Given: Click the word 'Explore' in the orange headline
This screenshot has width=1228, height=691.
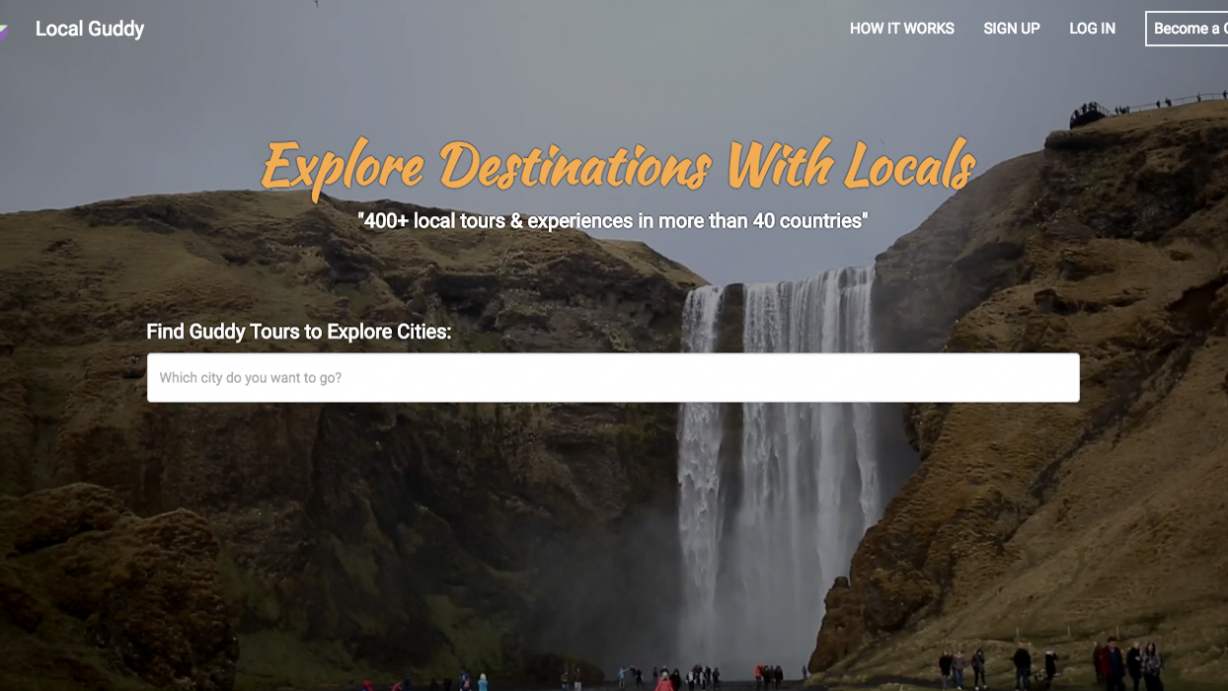Looking at the screenshot, I should pyautogui.click(x=343, y=167).
